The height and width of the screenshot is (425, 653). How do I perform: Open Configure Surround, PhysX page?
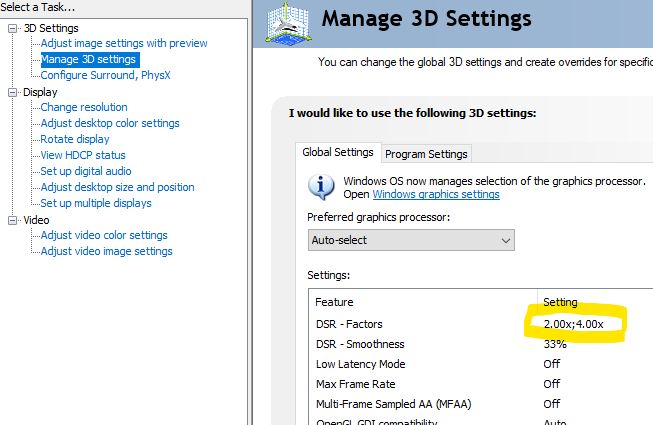click(x=105, y=75)
